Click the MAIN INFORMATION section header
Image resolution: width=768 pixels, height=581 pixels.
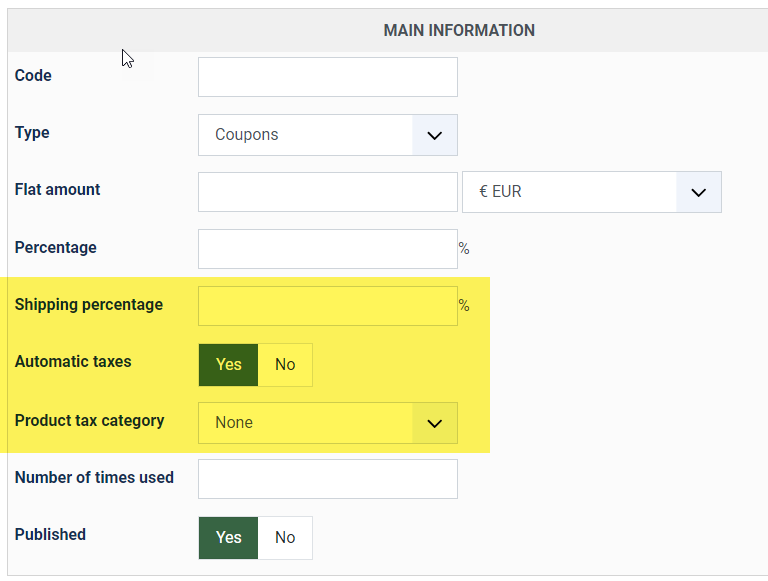click(x=459, y=31)
